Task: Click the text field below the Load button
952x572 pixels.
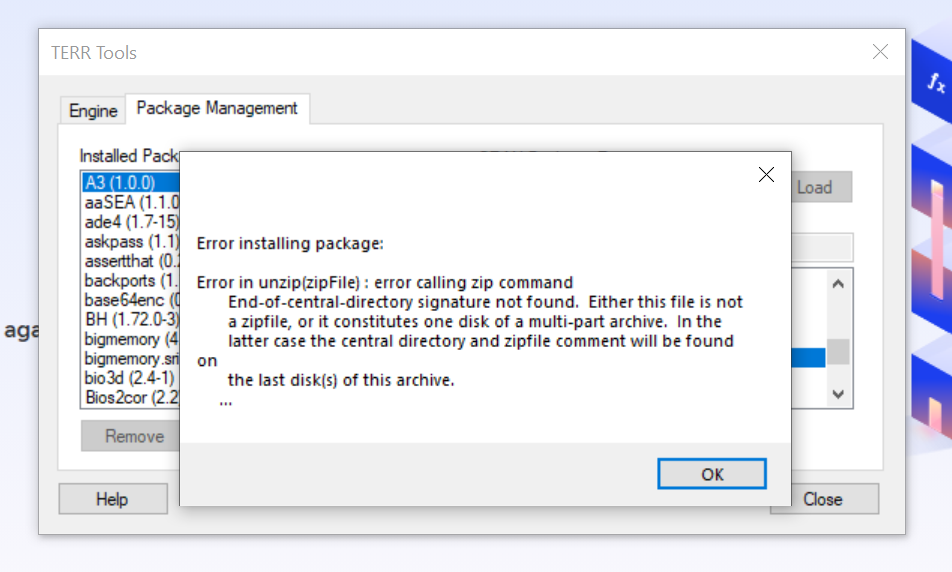Action: click(822, 247)
